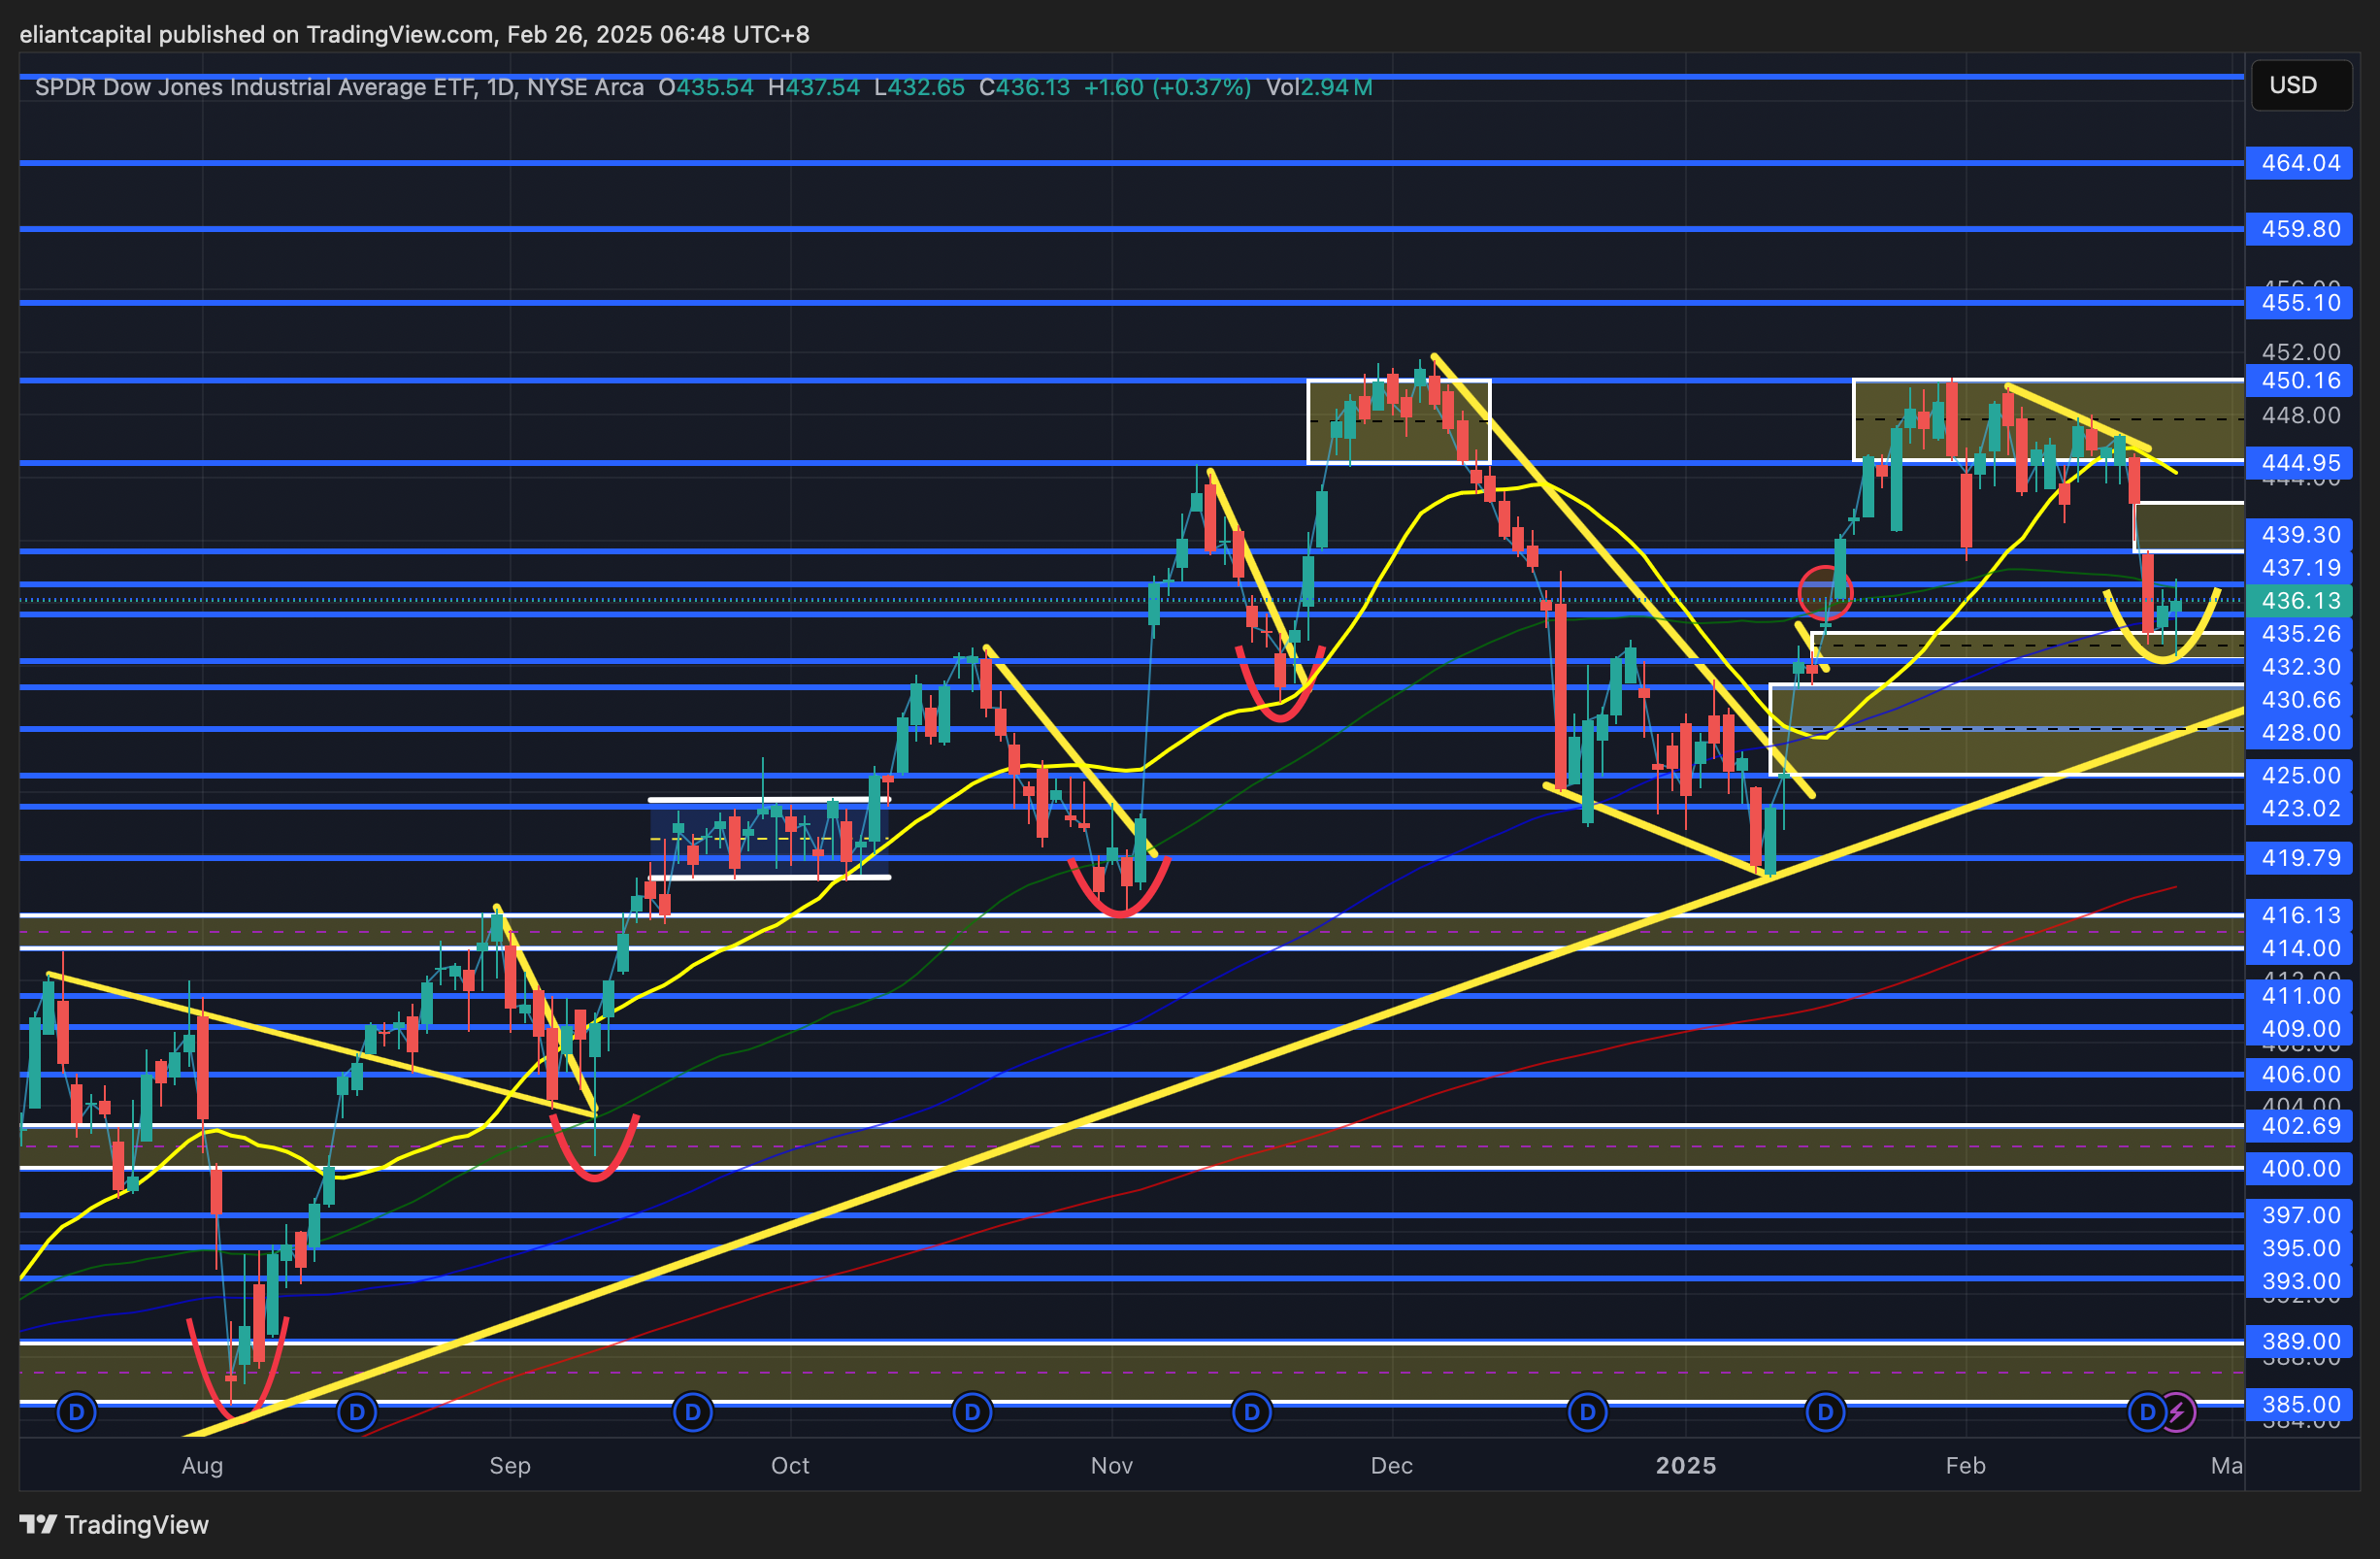Click the Vol 2.94 M volume readout
This screenshot has height=1559, width=2380.
tap(1319, 87)
